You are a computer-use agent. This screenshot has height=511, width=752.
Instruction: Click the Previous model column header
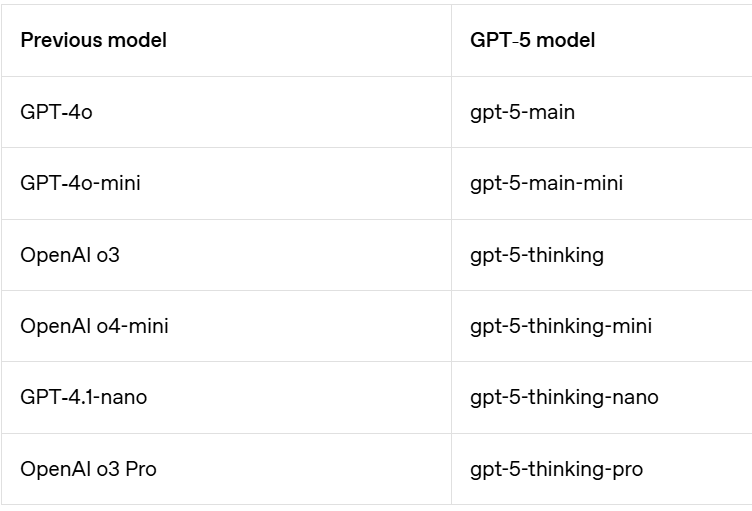[93, 41]
